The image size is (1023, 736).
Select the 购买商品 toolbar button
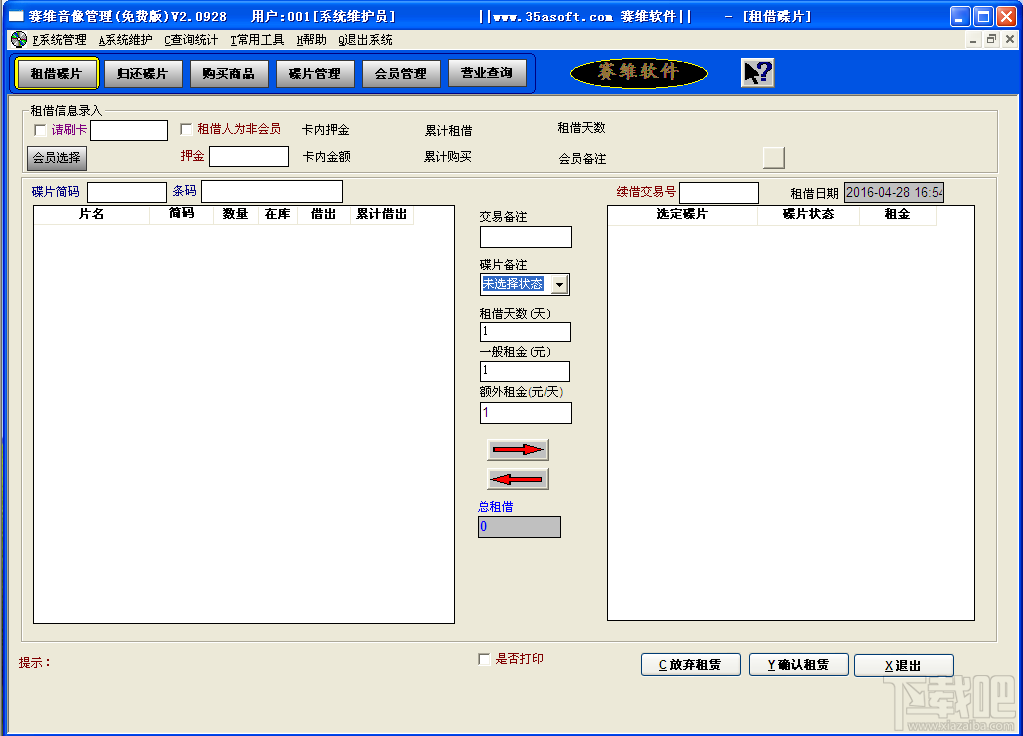tap(228, 73)
